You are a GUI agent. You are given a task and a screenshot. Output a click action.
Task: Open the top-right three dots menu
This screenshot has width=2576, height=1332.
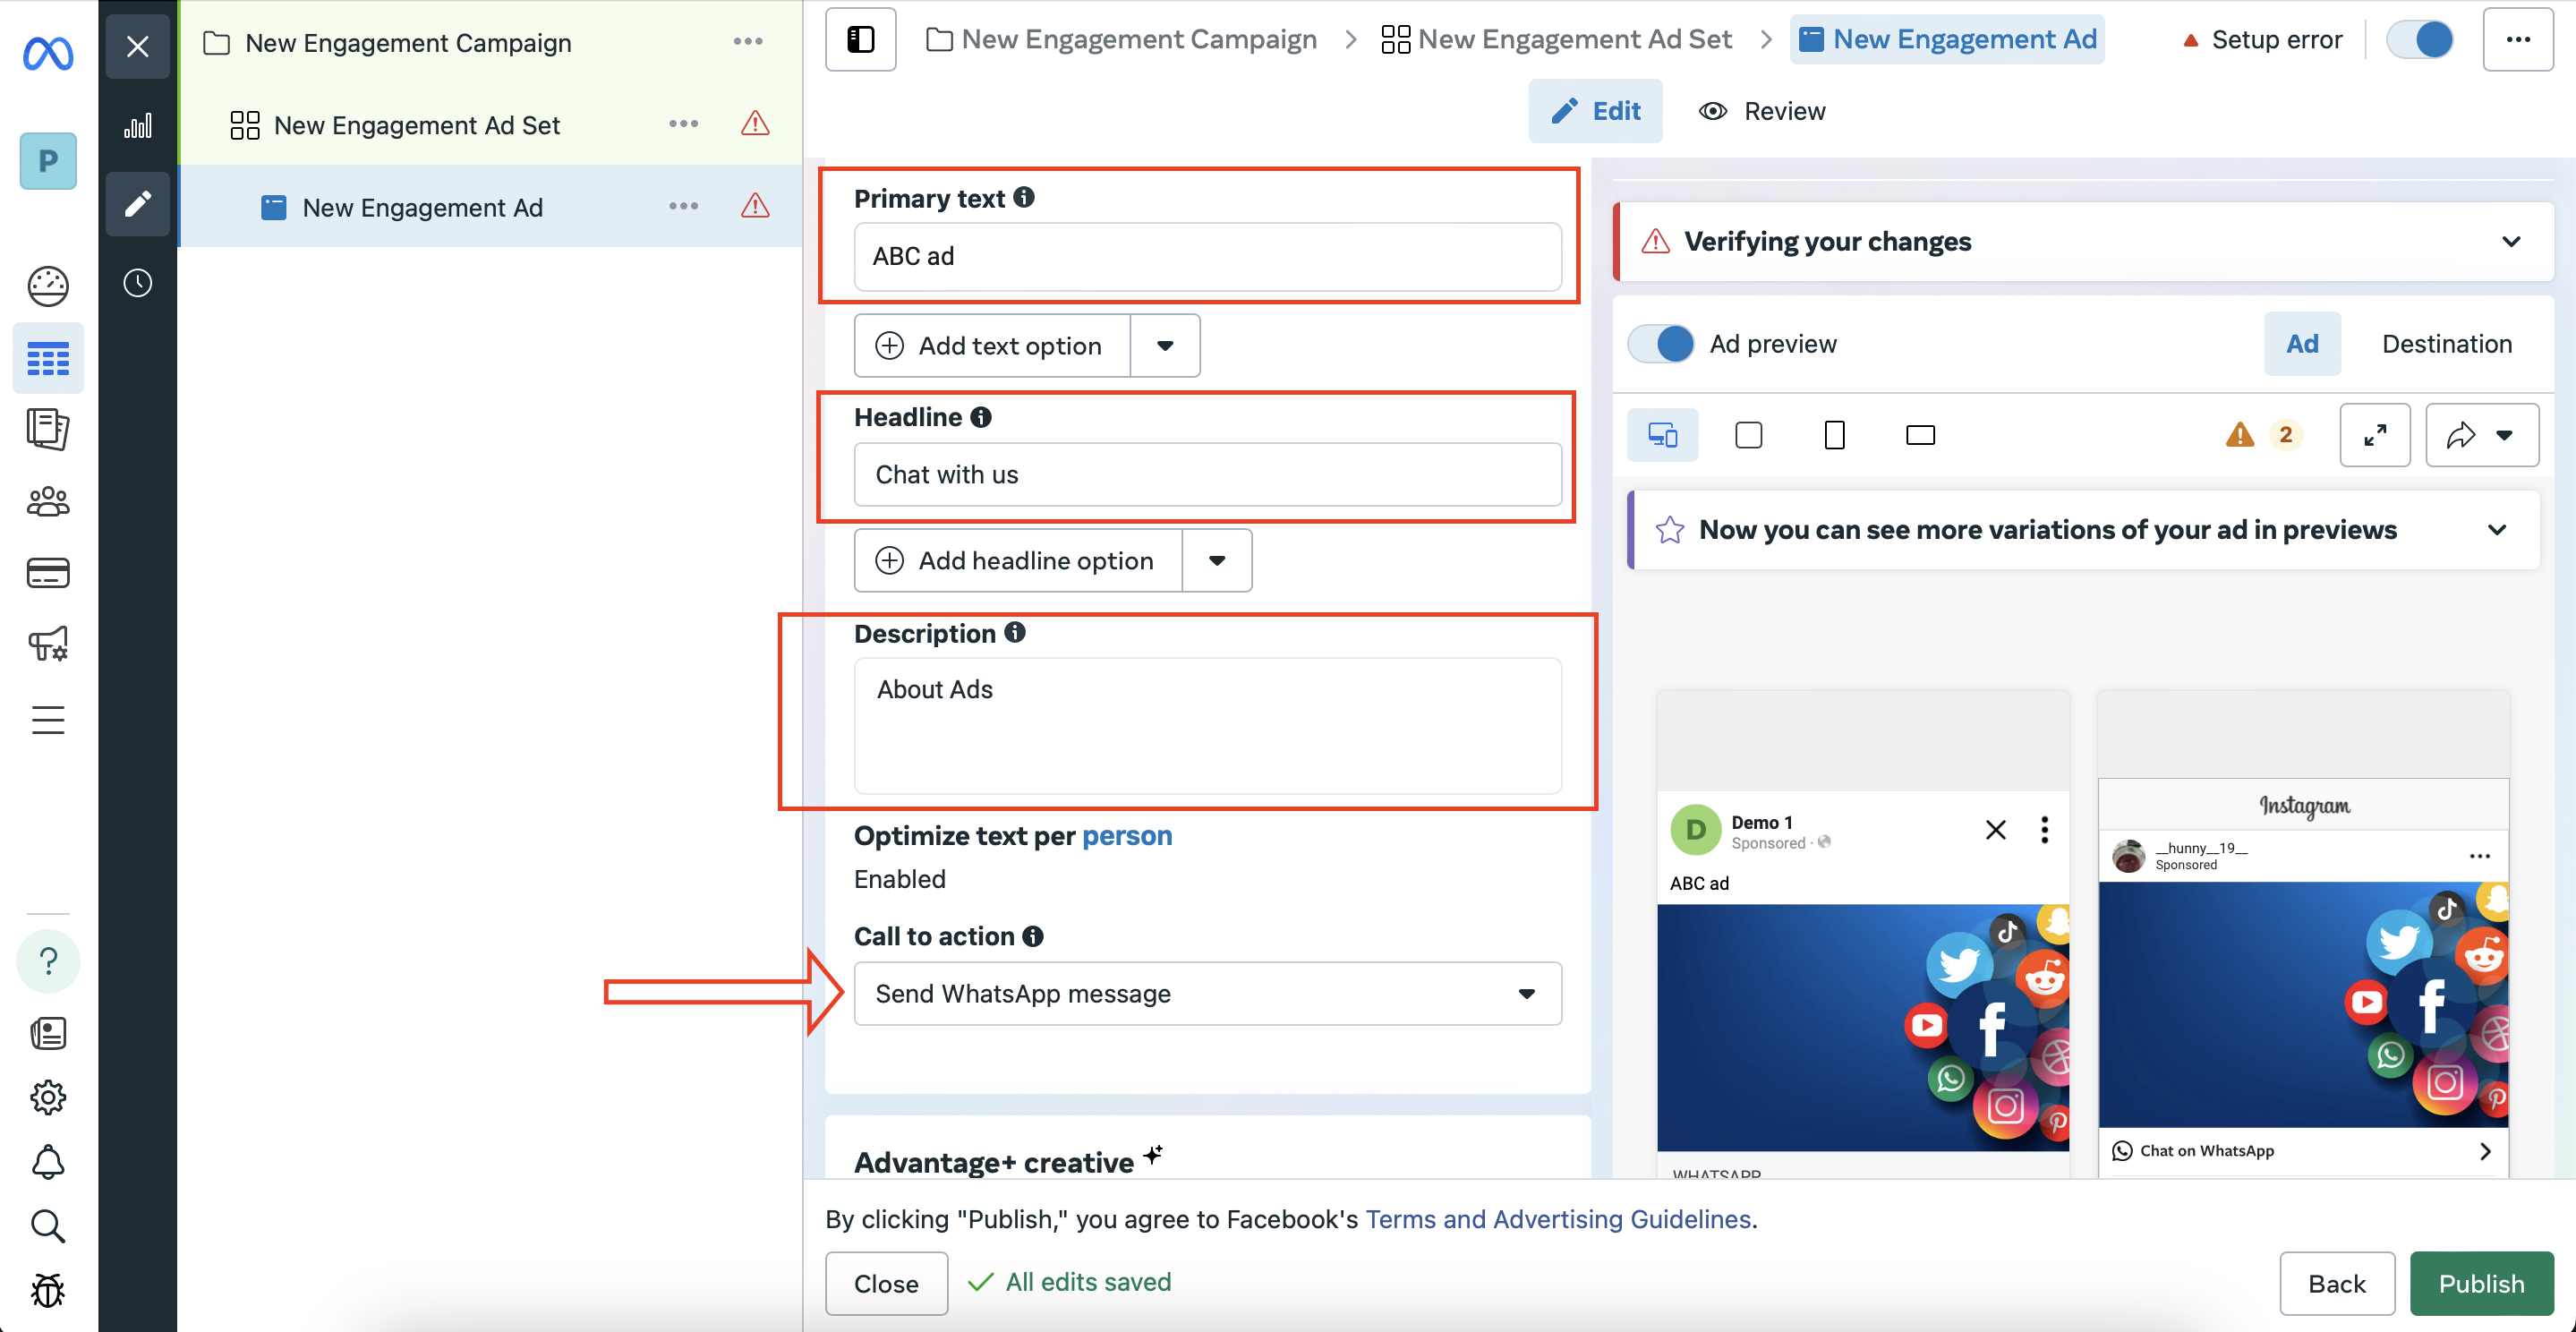pos(2518,40)
